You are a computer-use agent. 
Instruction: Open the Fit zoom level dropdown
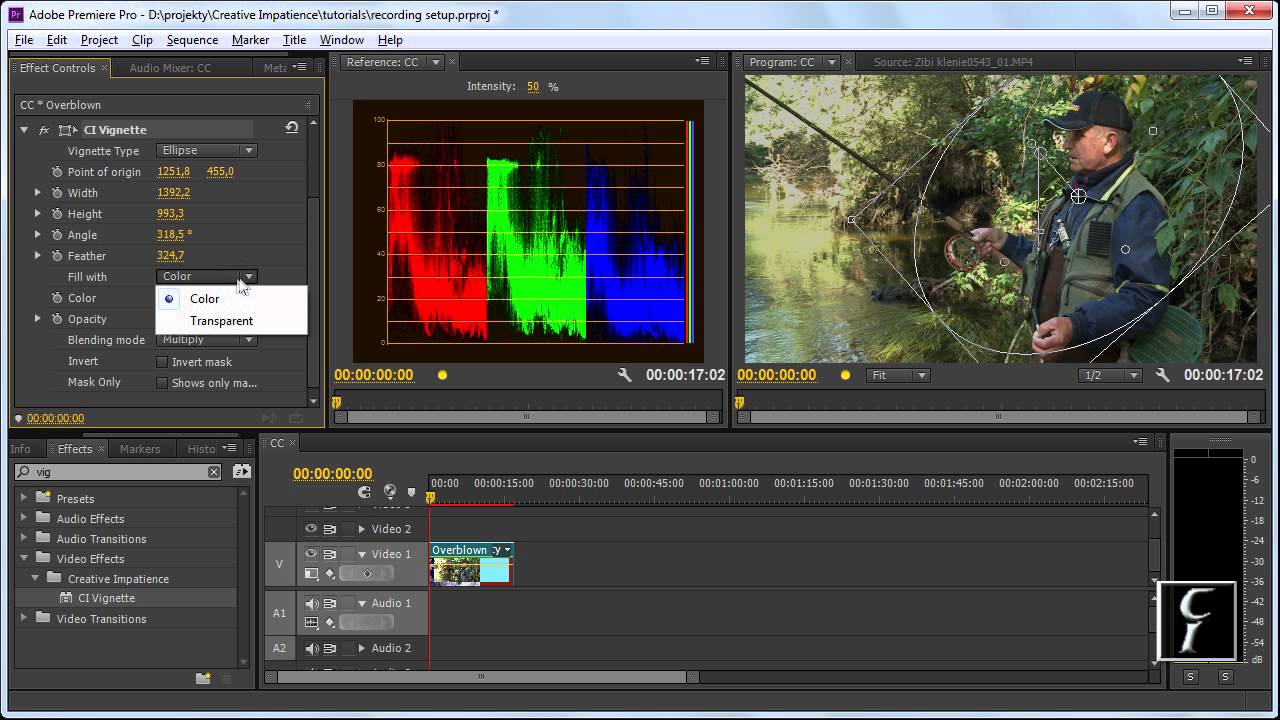click(898, 375)
